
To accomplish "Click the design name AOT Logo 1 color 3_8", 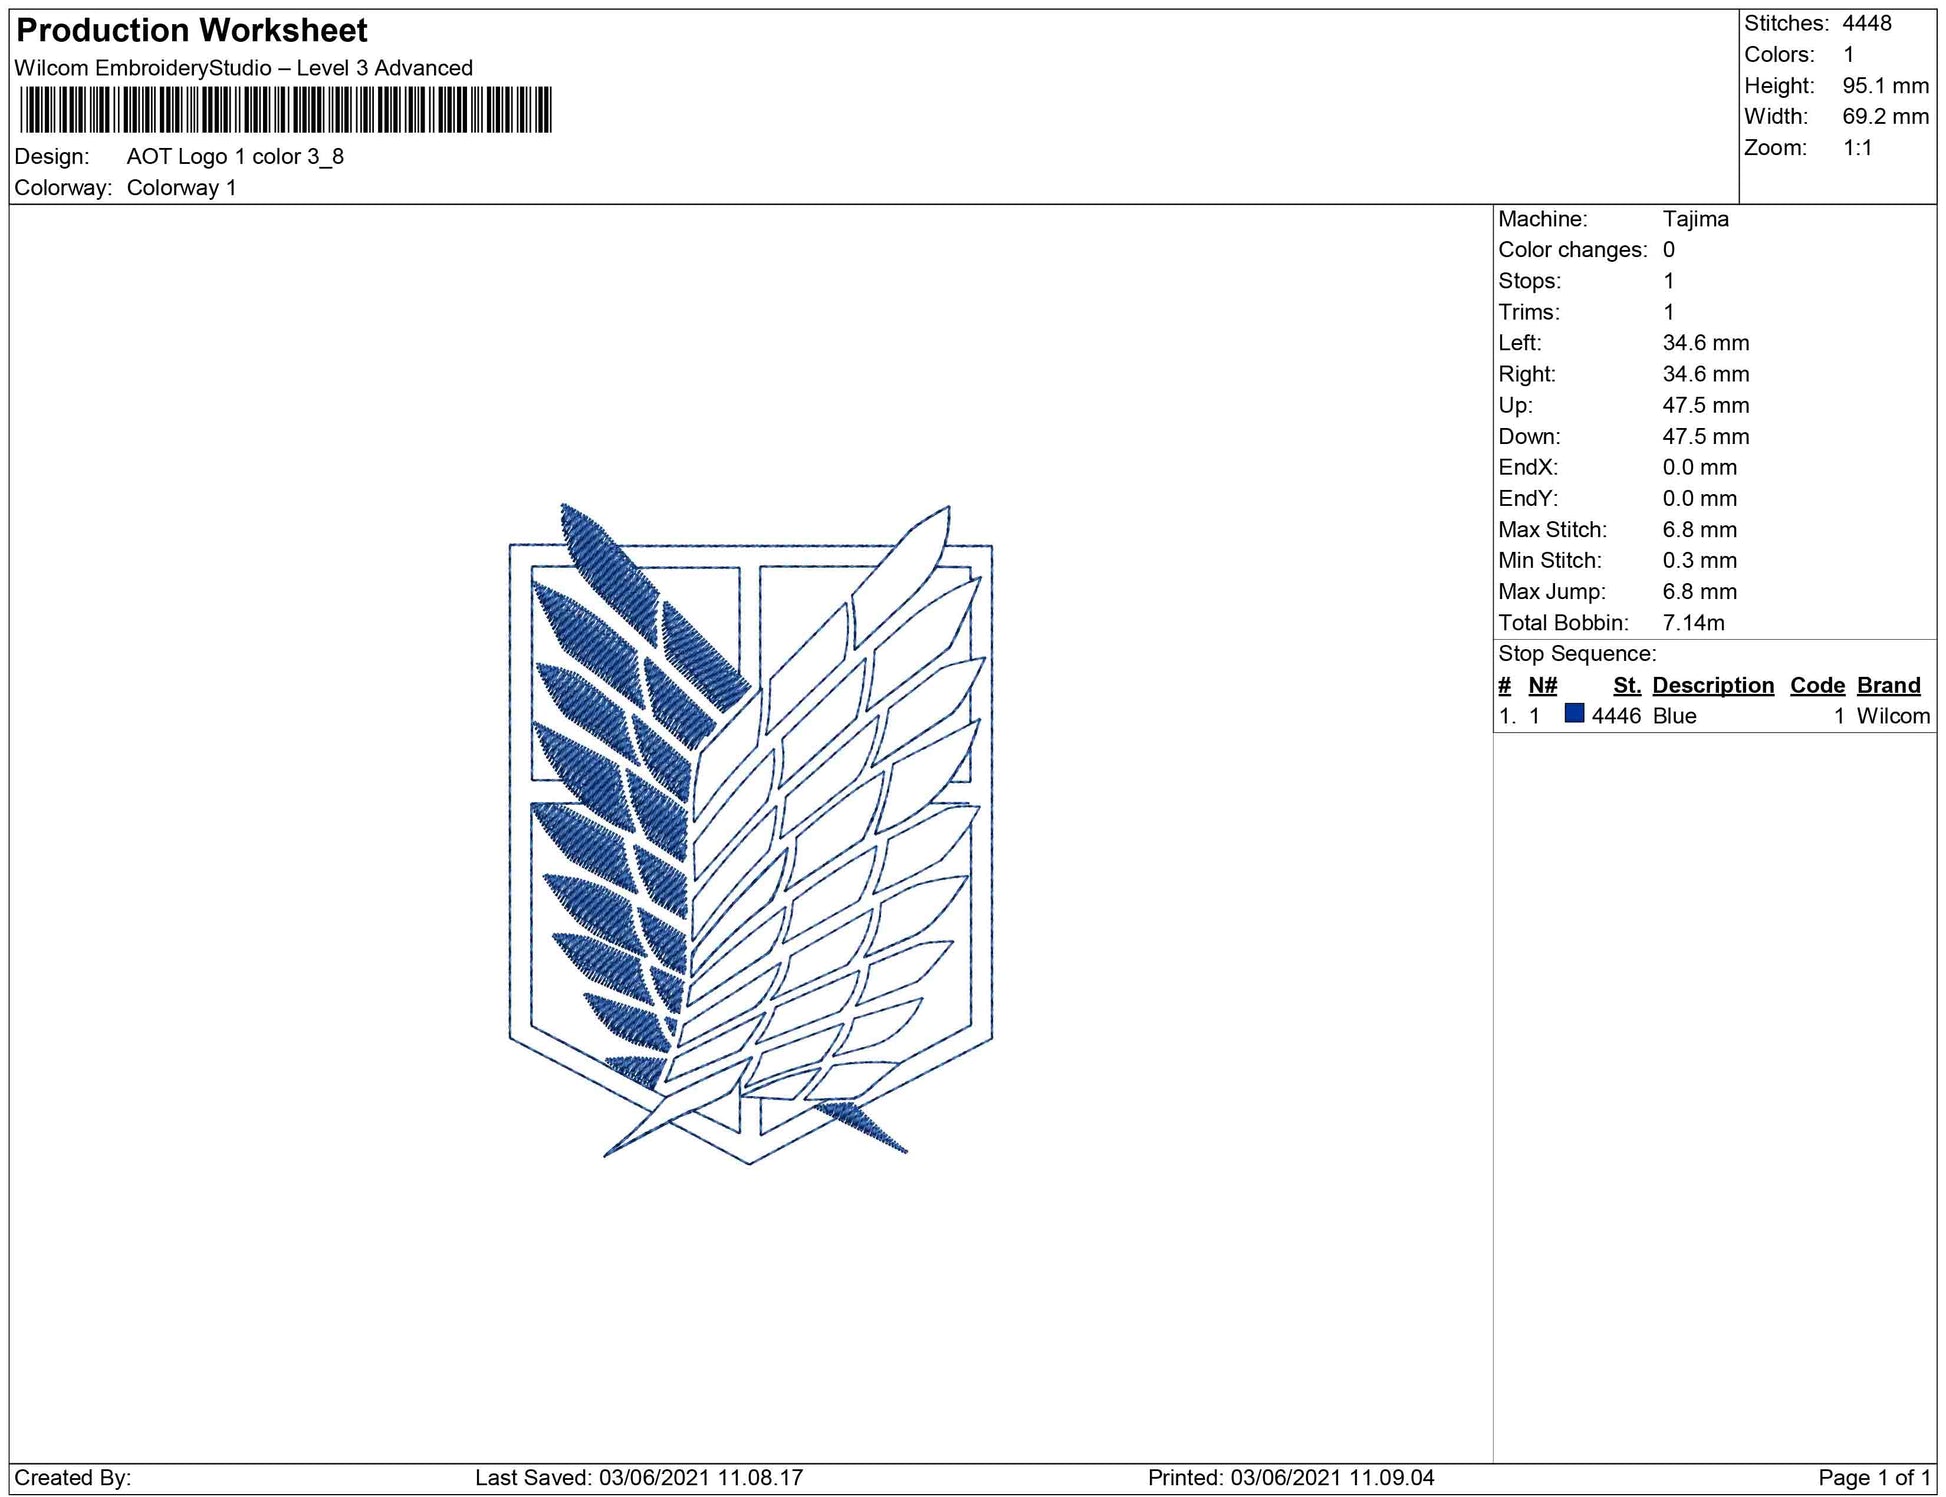I will point(235,157).
